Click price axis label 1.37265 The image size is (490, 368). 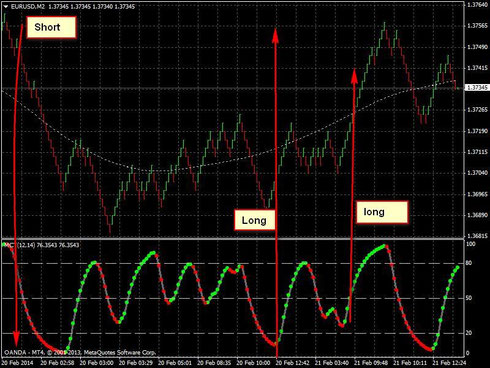477,110
